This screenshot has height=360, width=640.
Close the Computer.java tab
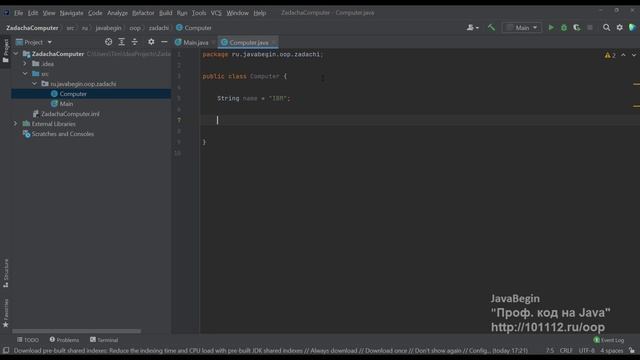coord(273,42)
